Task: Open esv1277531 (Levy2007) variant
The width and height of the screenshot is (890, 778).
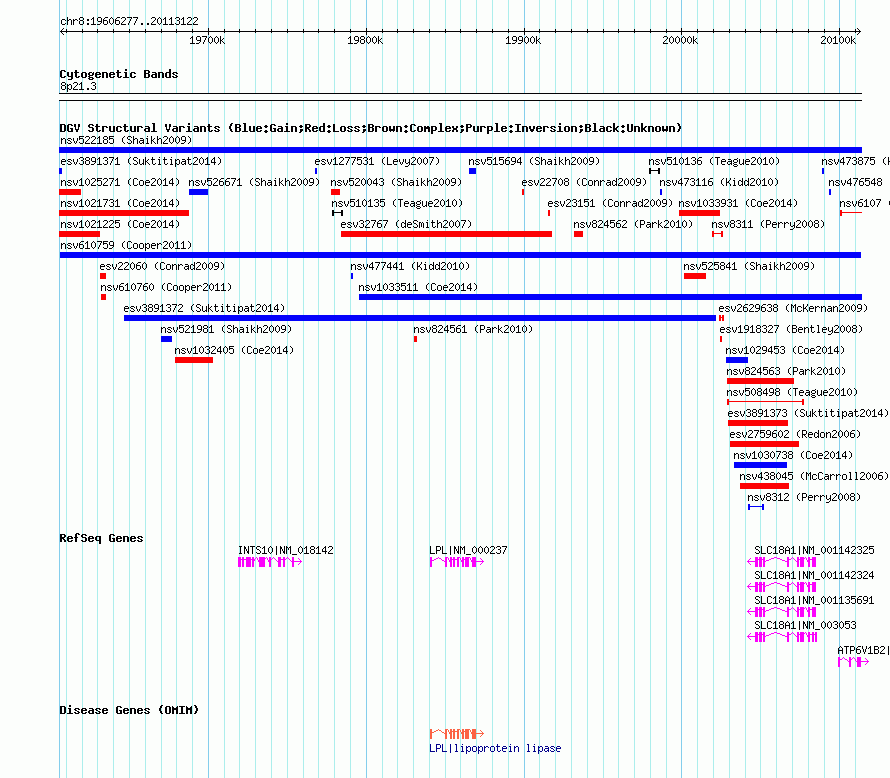Action: pyautogui.click(x=377, y=161)
